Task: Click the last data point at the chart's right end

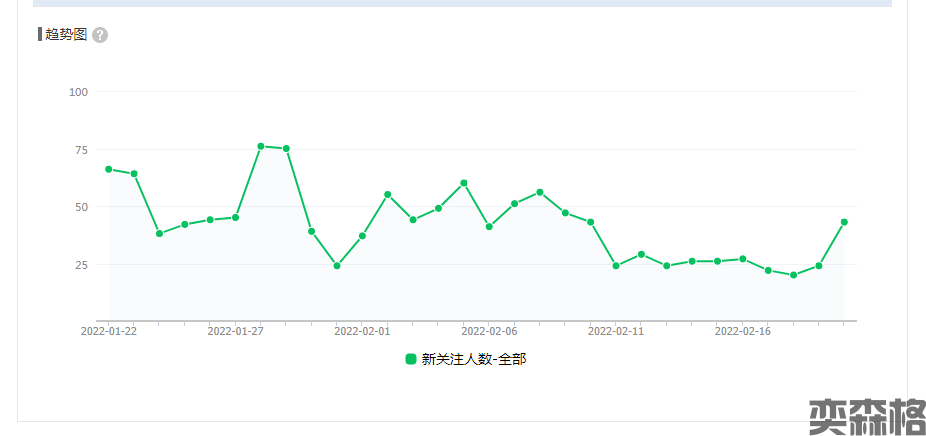Action: (x=844, y=222)
